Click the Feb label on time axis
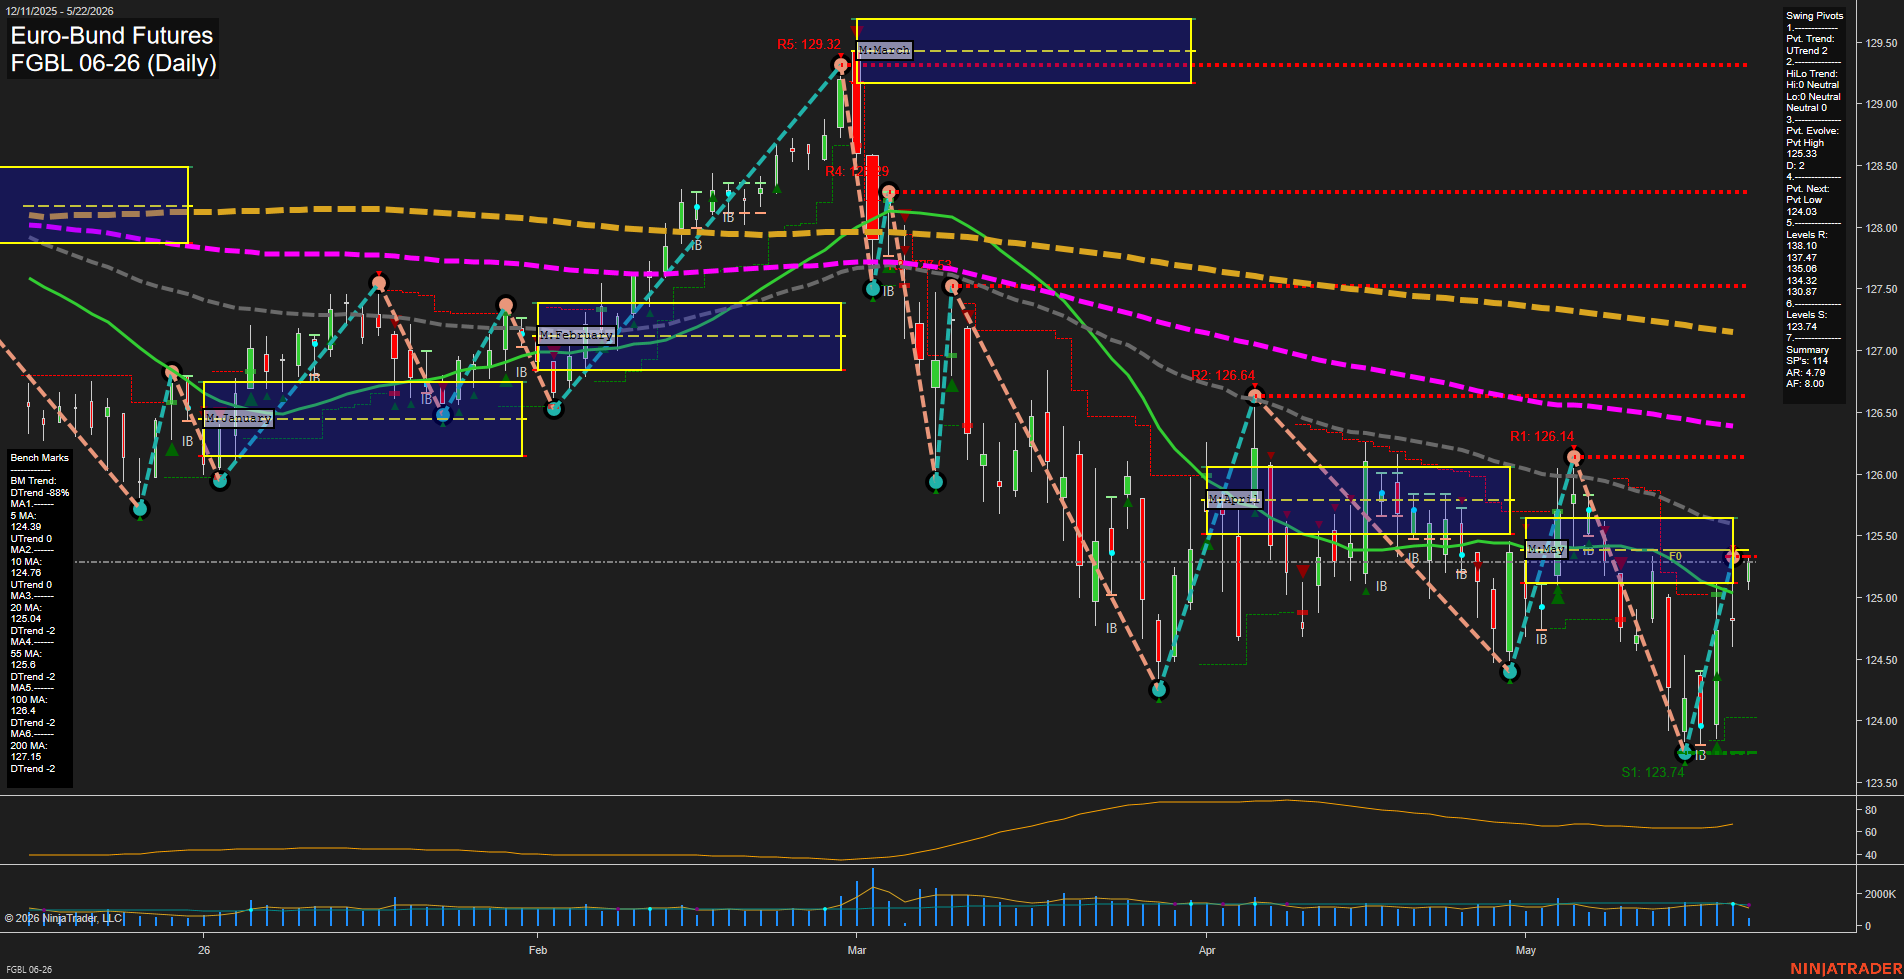Screen dimensions: 1904x979 pos(538,950)
